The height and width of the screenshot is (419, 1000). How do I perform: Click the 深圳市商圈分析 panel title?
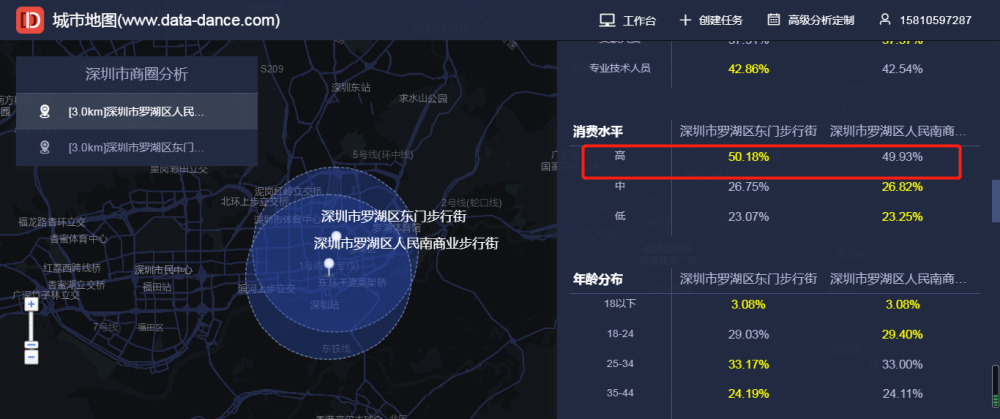point(136,75)
